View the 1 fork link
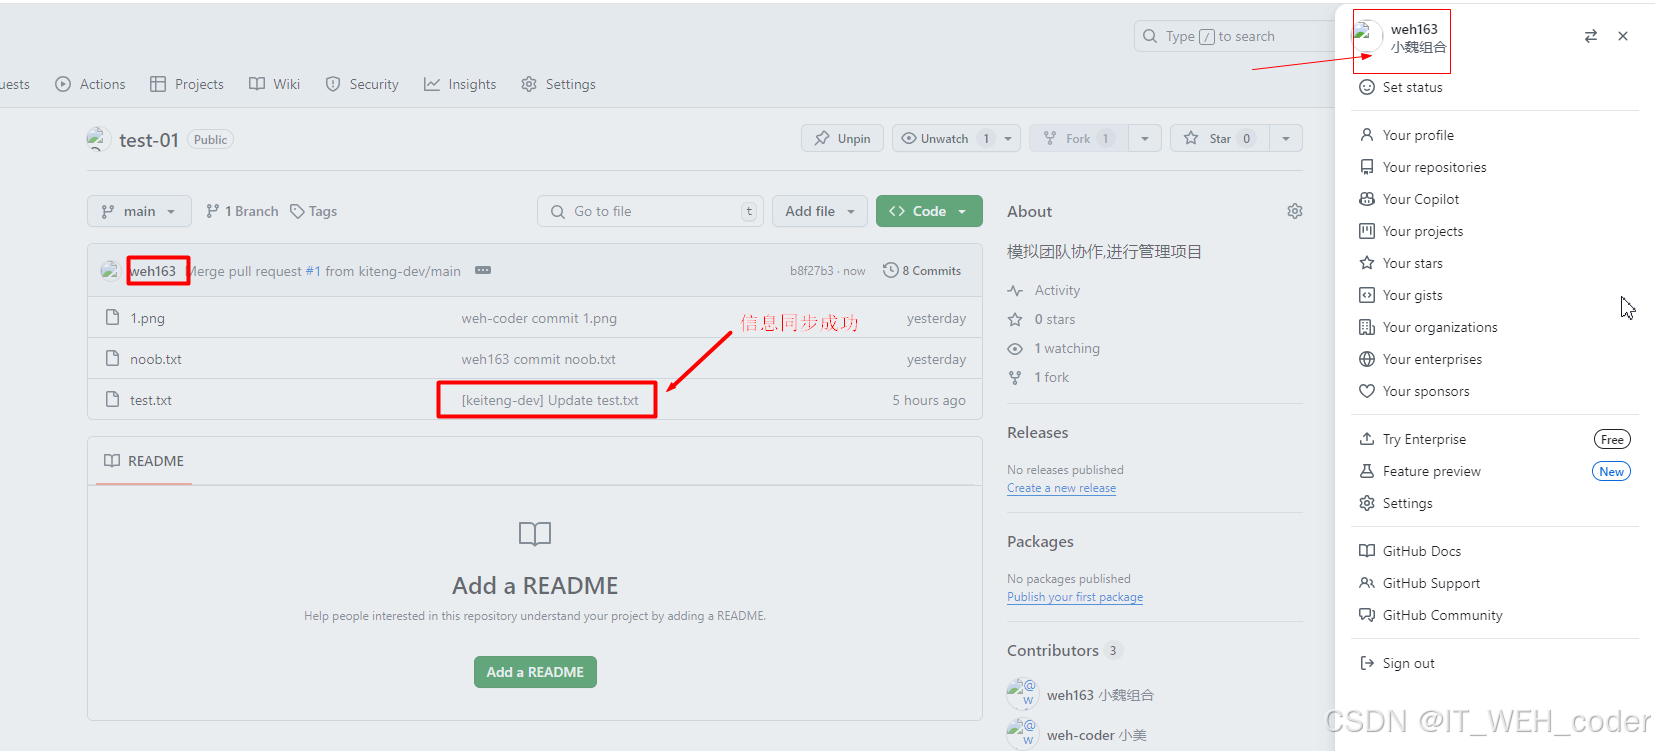This screenshot has width=1655, height=751. coord(1039,377)
